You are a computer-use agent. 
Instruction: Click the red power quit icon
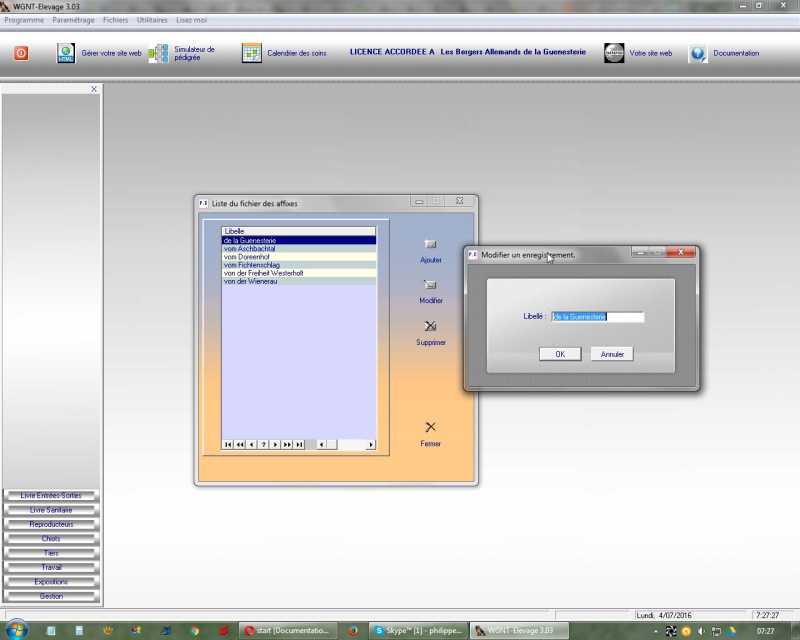click(21, 53)
